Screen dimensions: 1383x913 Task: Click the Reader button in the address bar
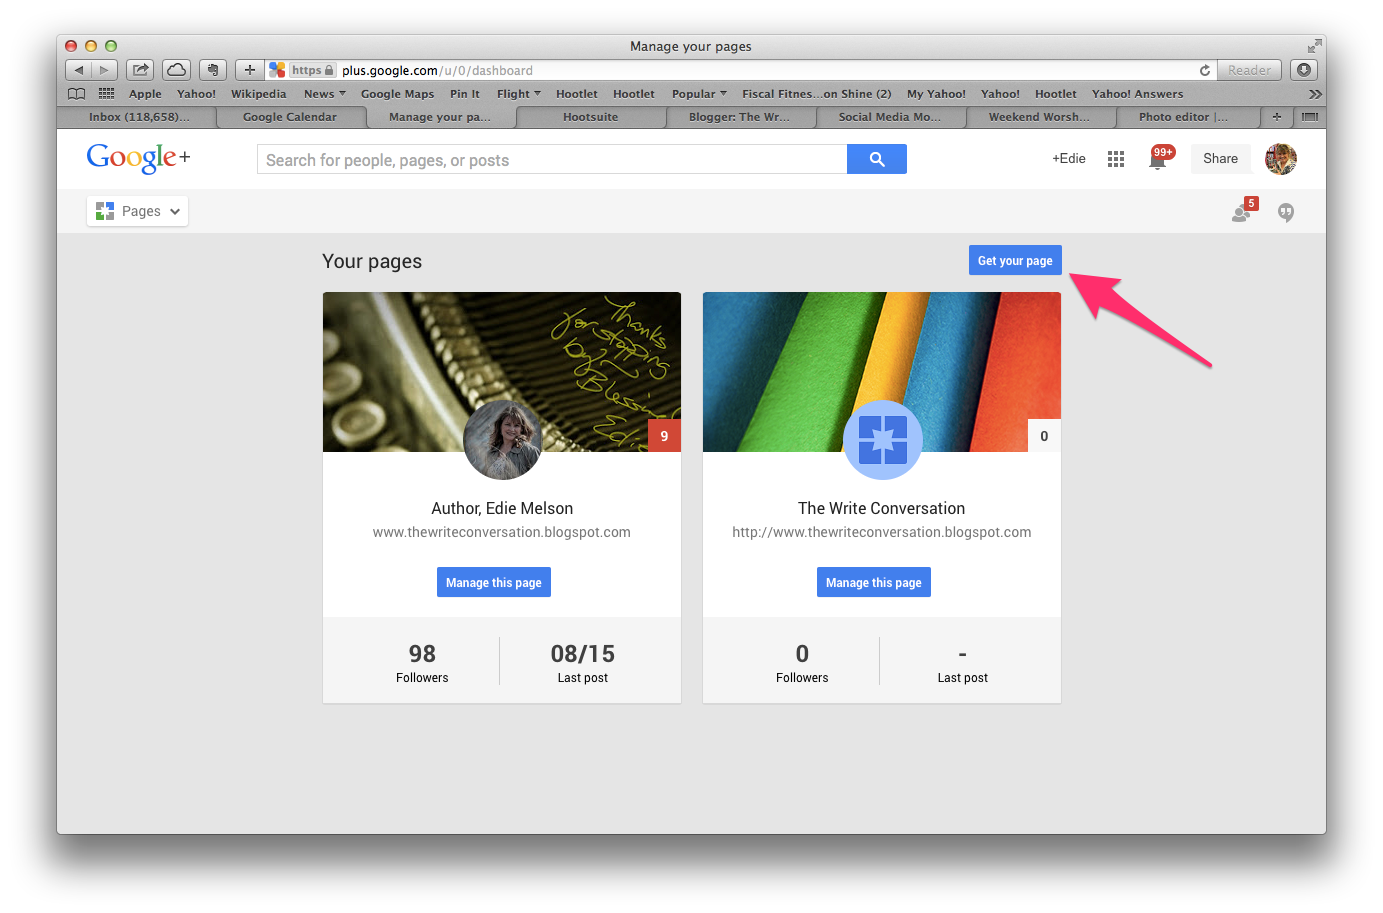(1249, 70)
